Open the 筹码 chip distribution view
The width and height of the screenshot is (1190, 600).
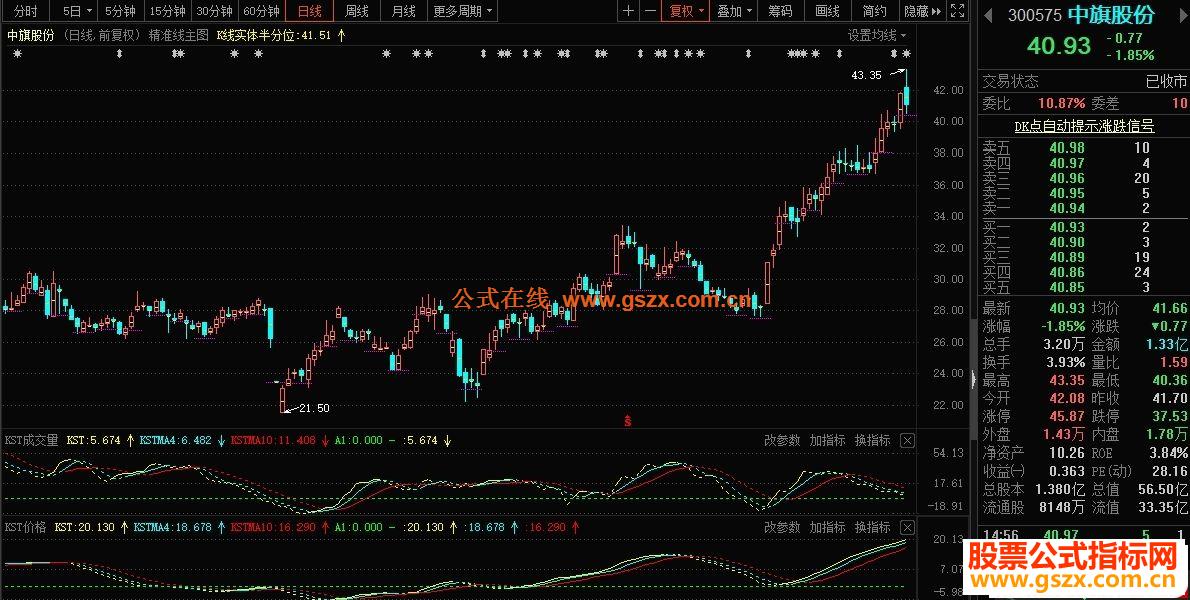779,12
